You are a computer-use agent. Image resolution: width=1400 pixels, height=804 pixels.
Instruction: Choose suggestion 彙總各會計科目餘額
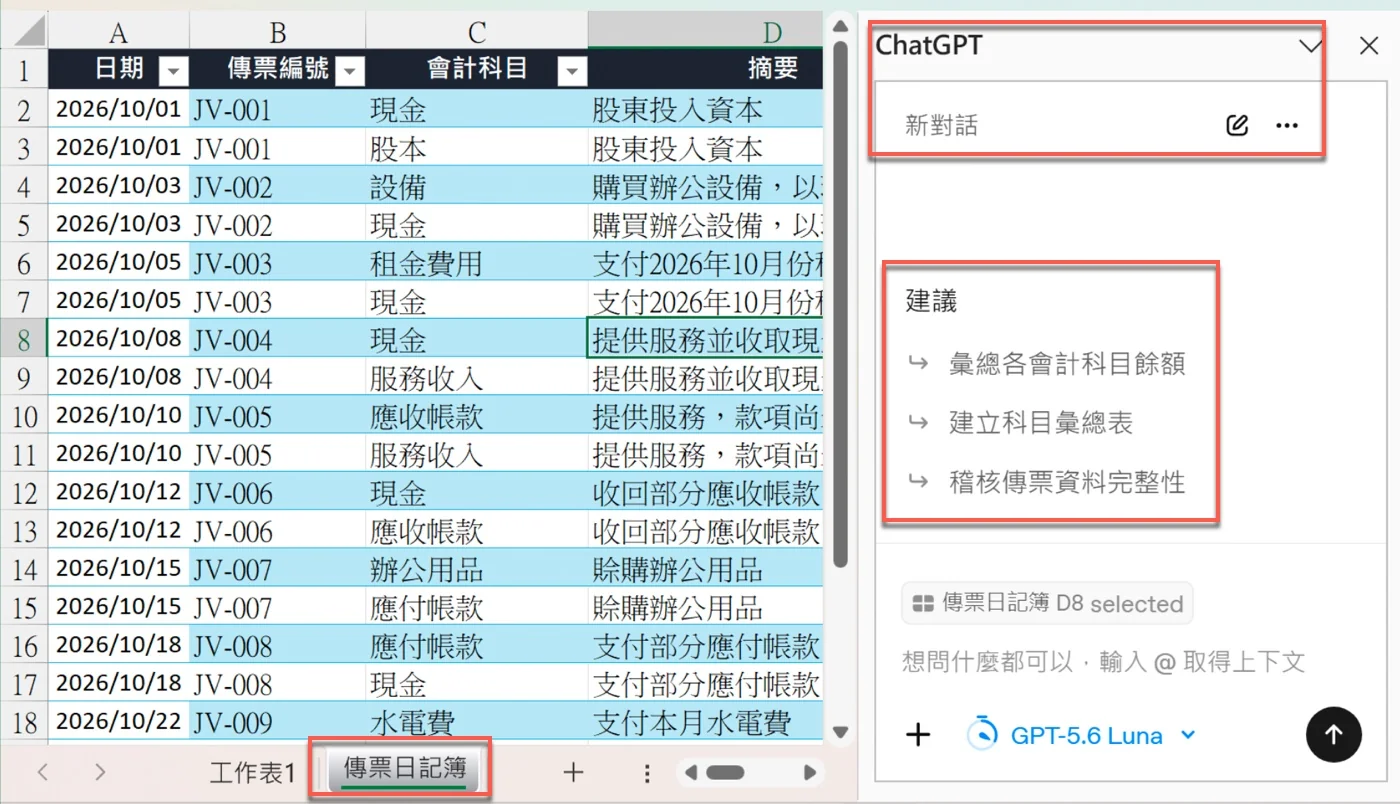[1066, 363]
